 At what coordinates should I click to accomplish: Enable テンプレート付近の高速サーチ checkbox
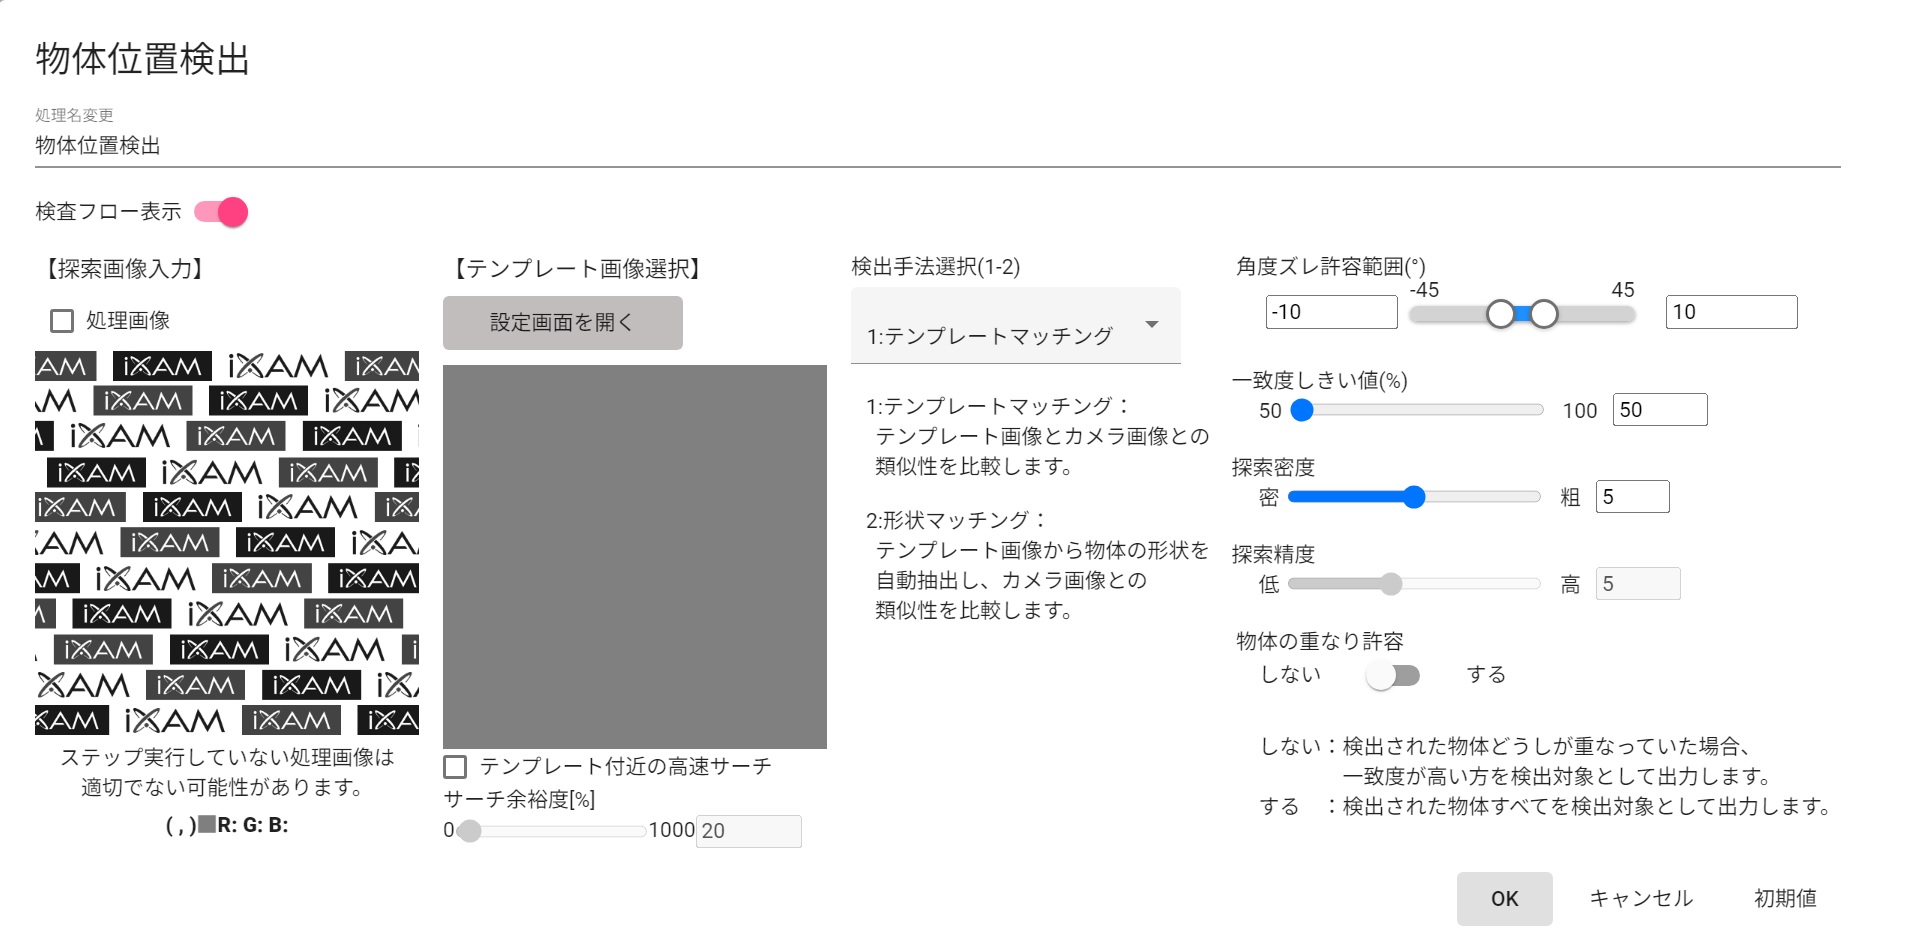[455, 767]
